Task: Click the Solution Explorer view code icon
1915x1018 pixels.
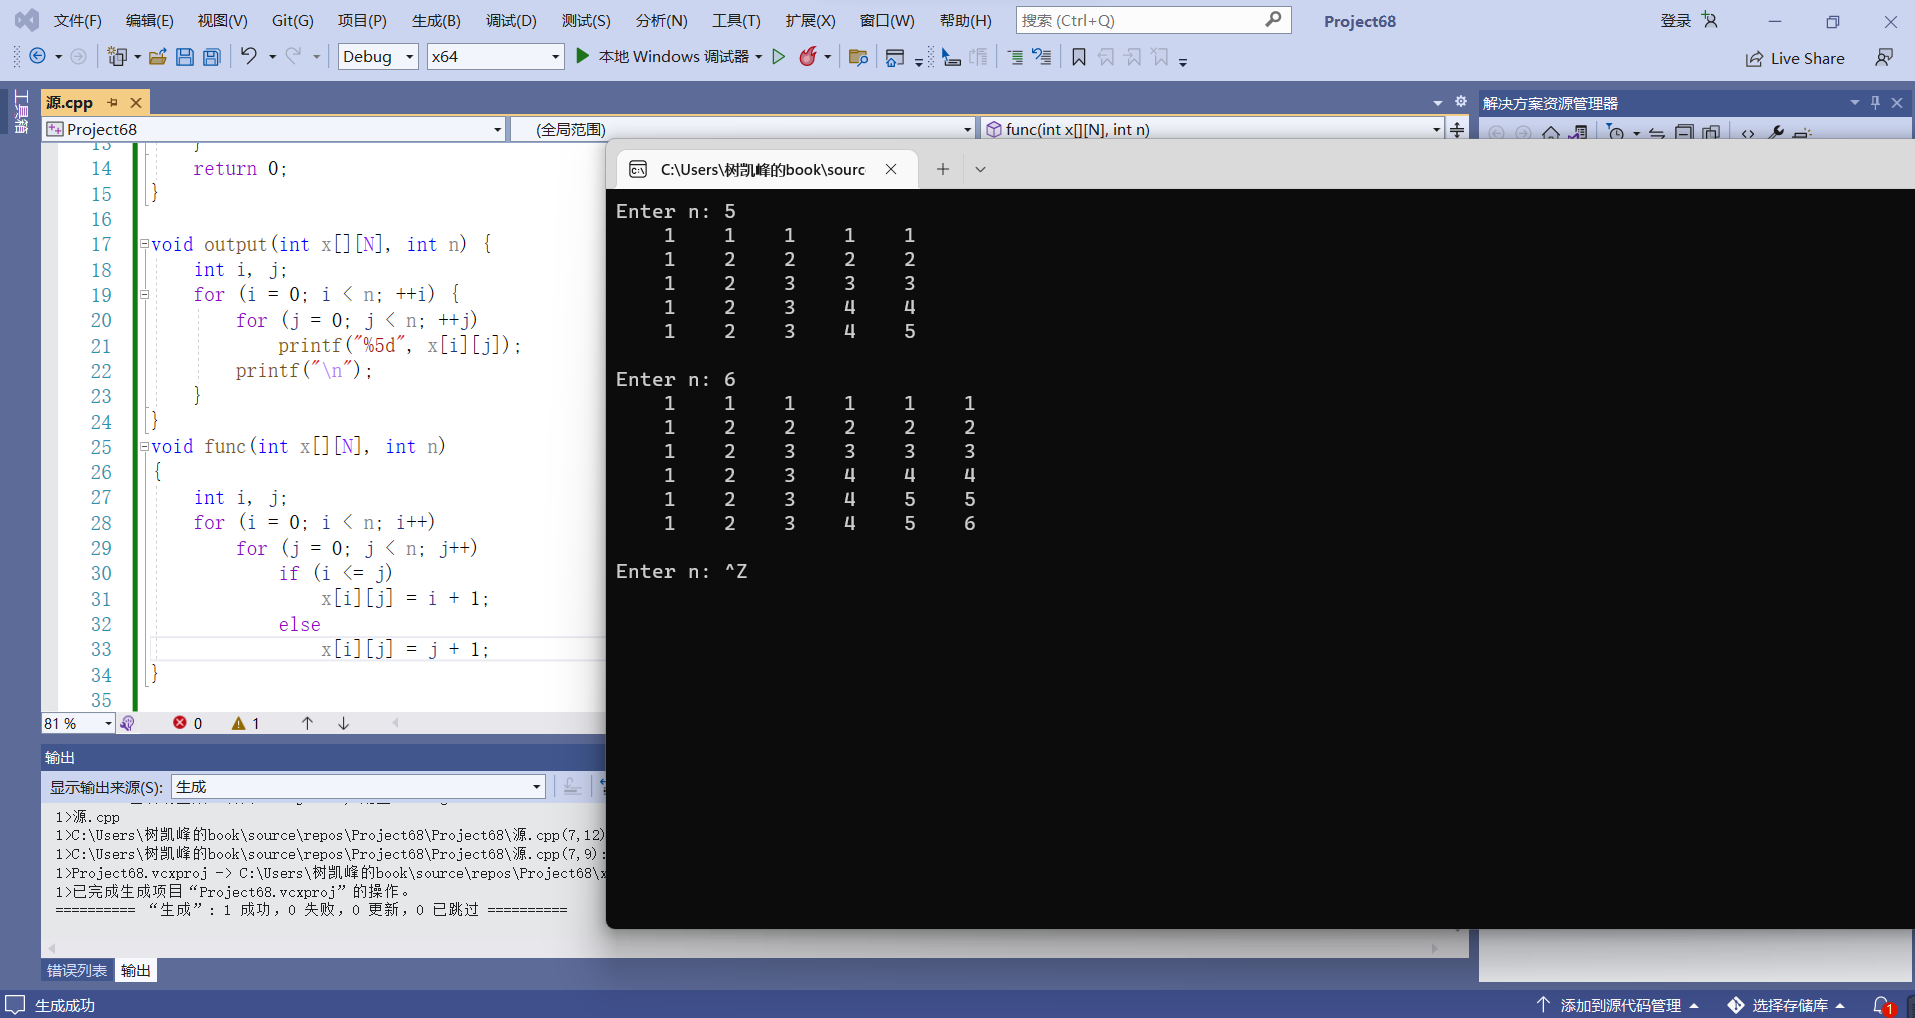Action: (x=1748, y=133)
